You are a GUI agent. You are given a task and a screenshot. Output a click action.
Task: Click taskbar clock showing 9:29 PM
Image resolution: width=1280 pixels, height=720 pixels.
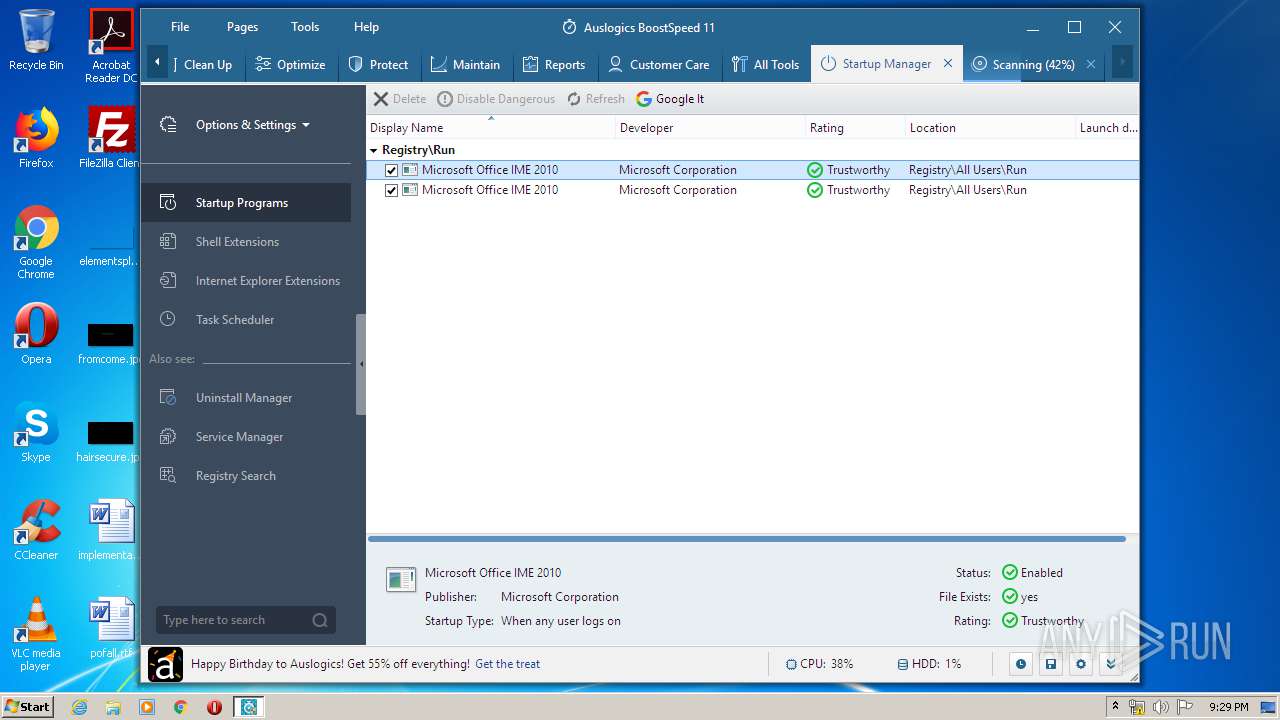click(x=1228, y=707)
